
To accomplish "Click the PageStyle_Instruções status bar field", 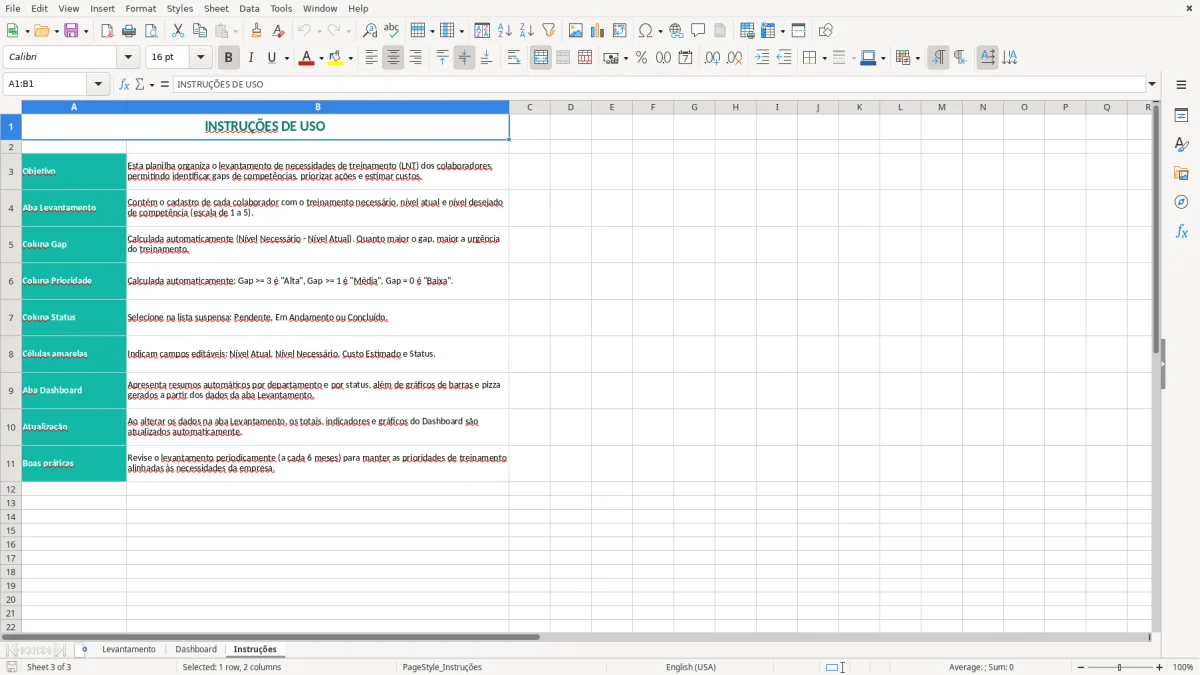I will coord(442,667).
